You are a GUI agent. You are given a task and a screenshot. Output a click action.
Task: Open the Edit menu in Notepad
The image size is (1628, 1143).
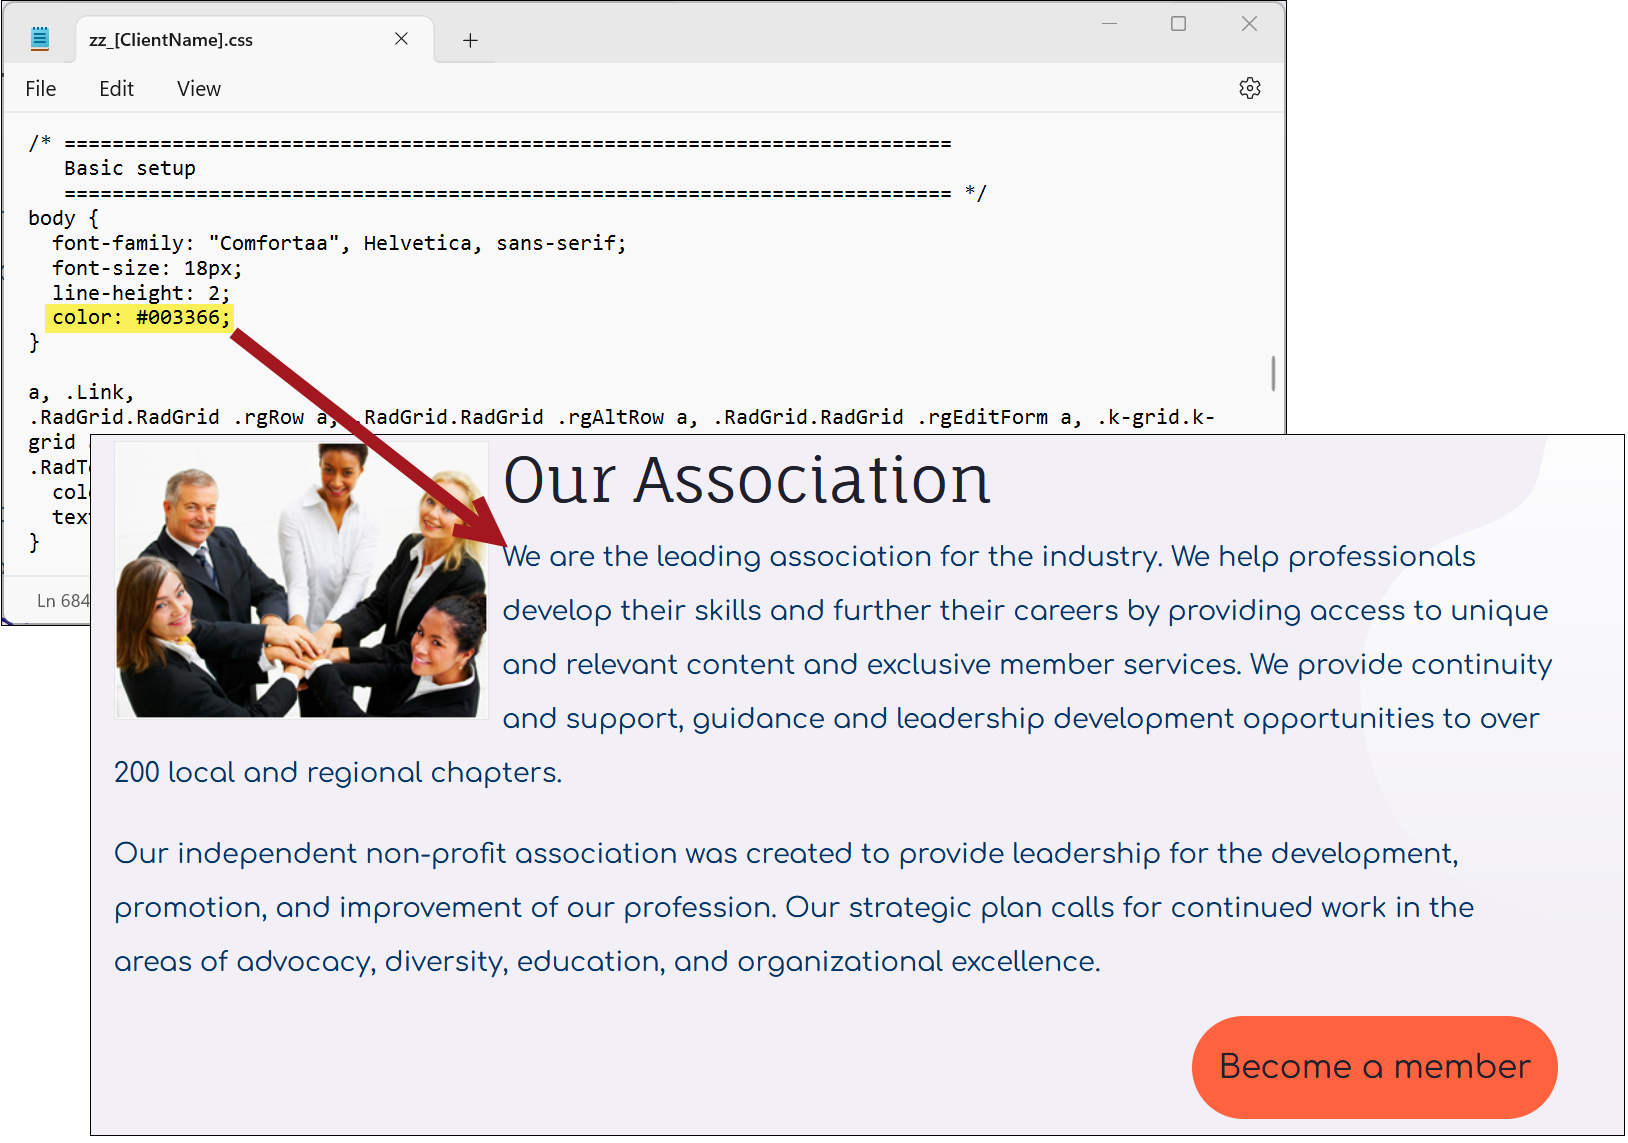[116, 89]
